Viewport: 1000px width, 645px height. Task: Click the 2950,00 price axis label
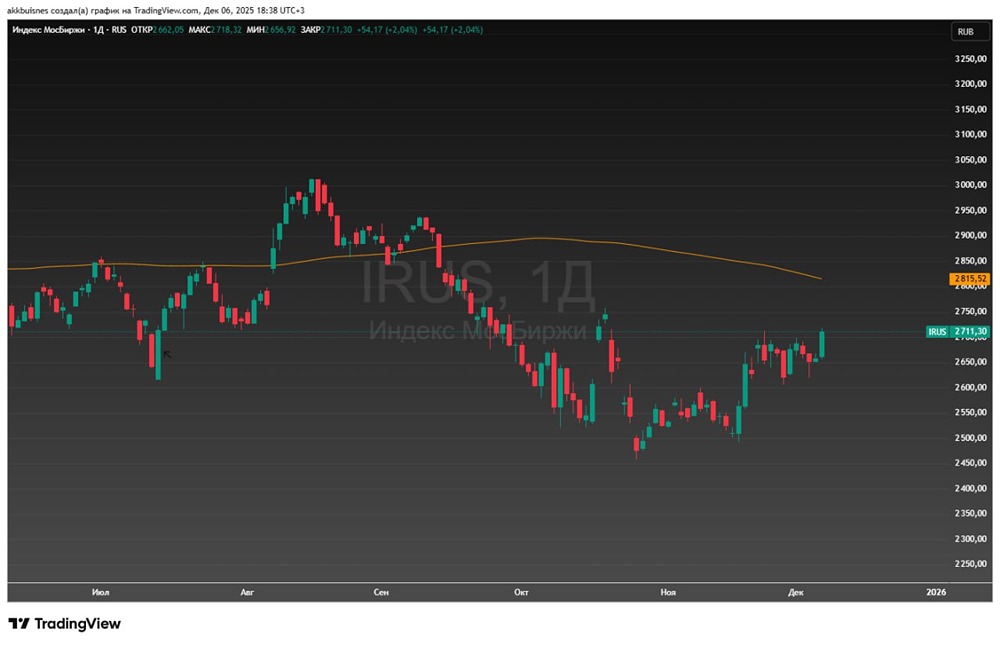[970, 210]
